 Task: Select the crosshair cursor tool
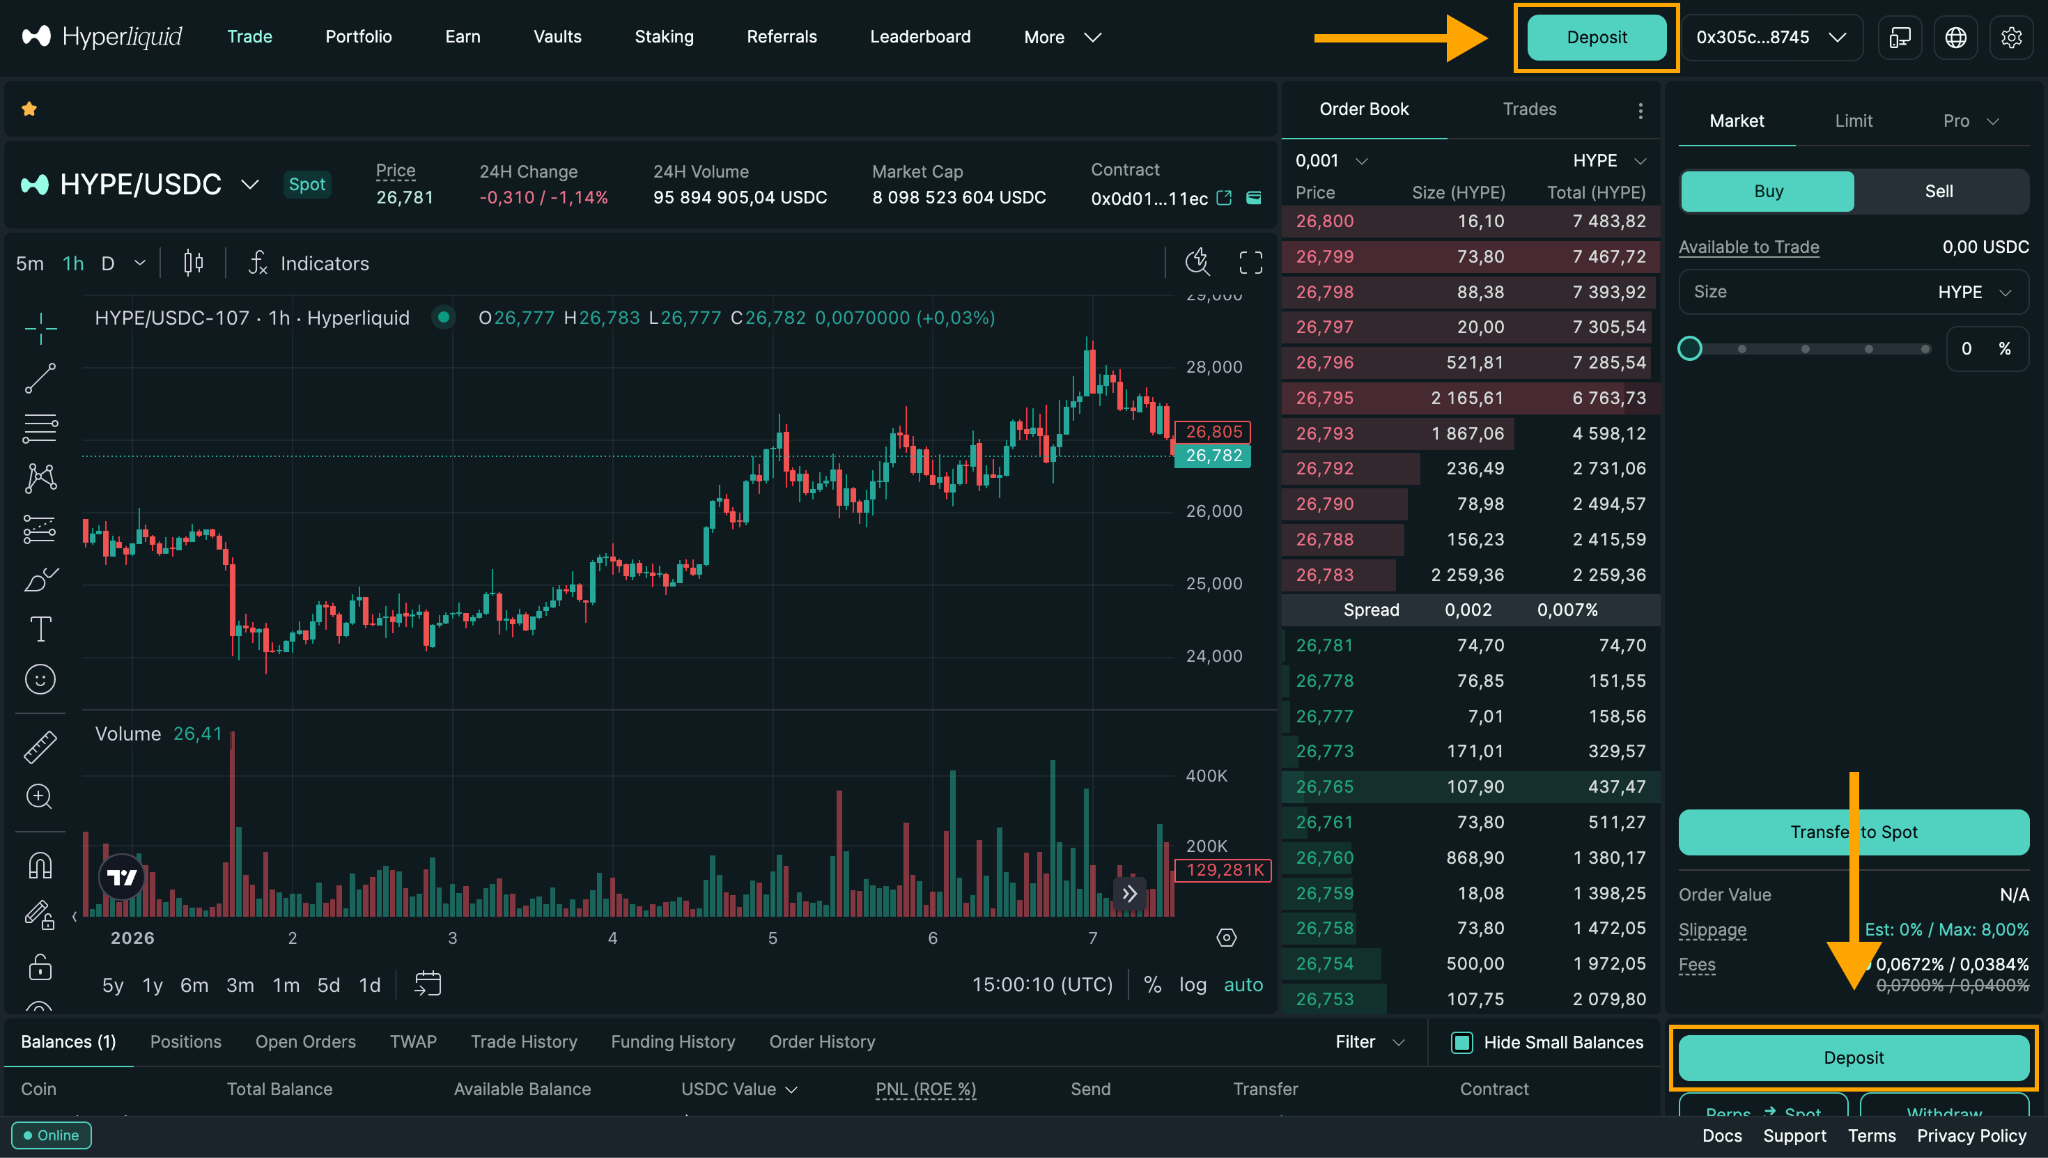pos(40,328)
